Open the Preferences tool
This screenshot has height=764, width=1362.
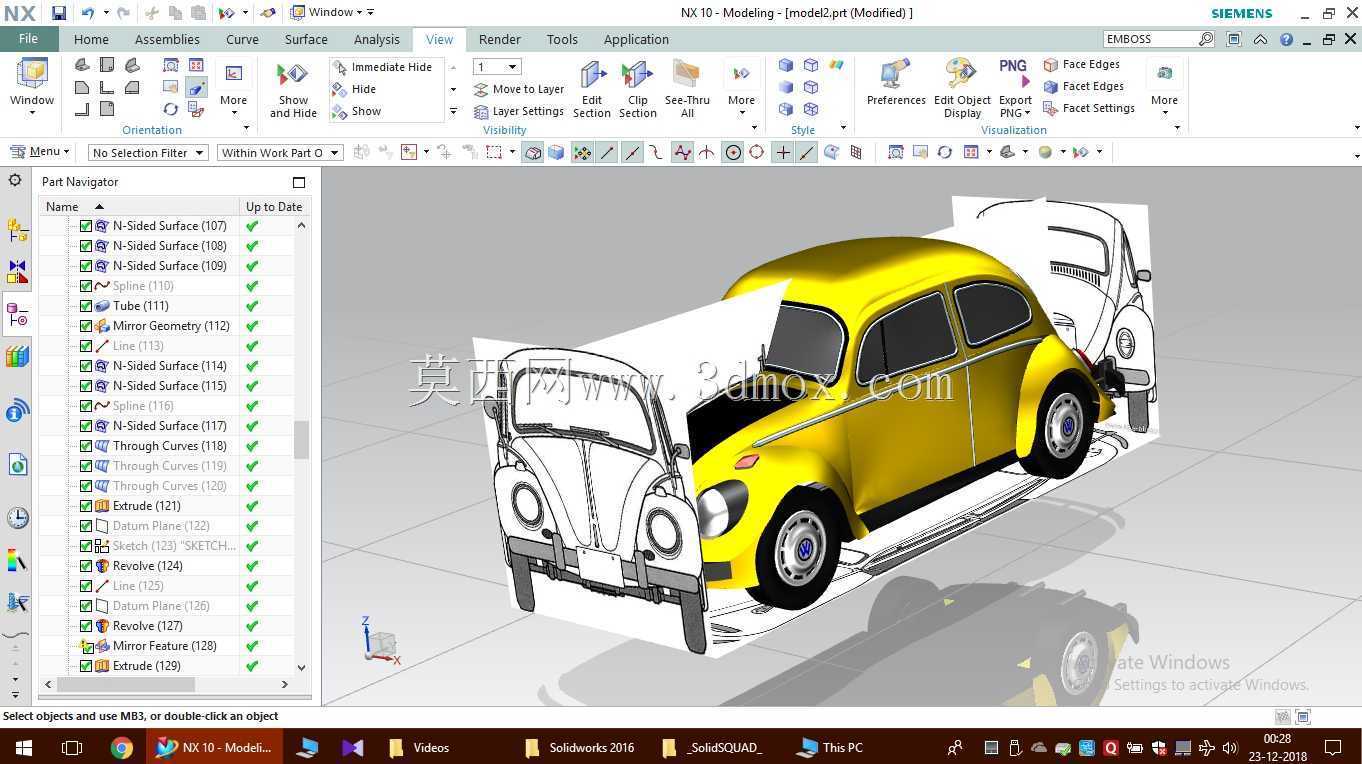[x=896, y=83]
